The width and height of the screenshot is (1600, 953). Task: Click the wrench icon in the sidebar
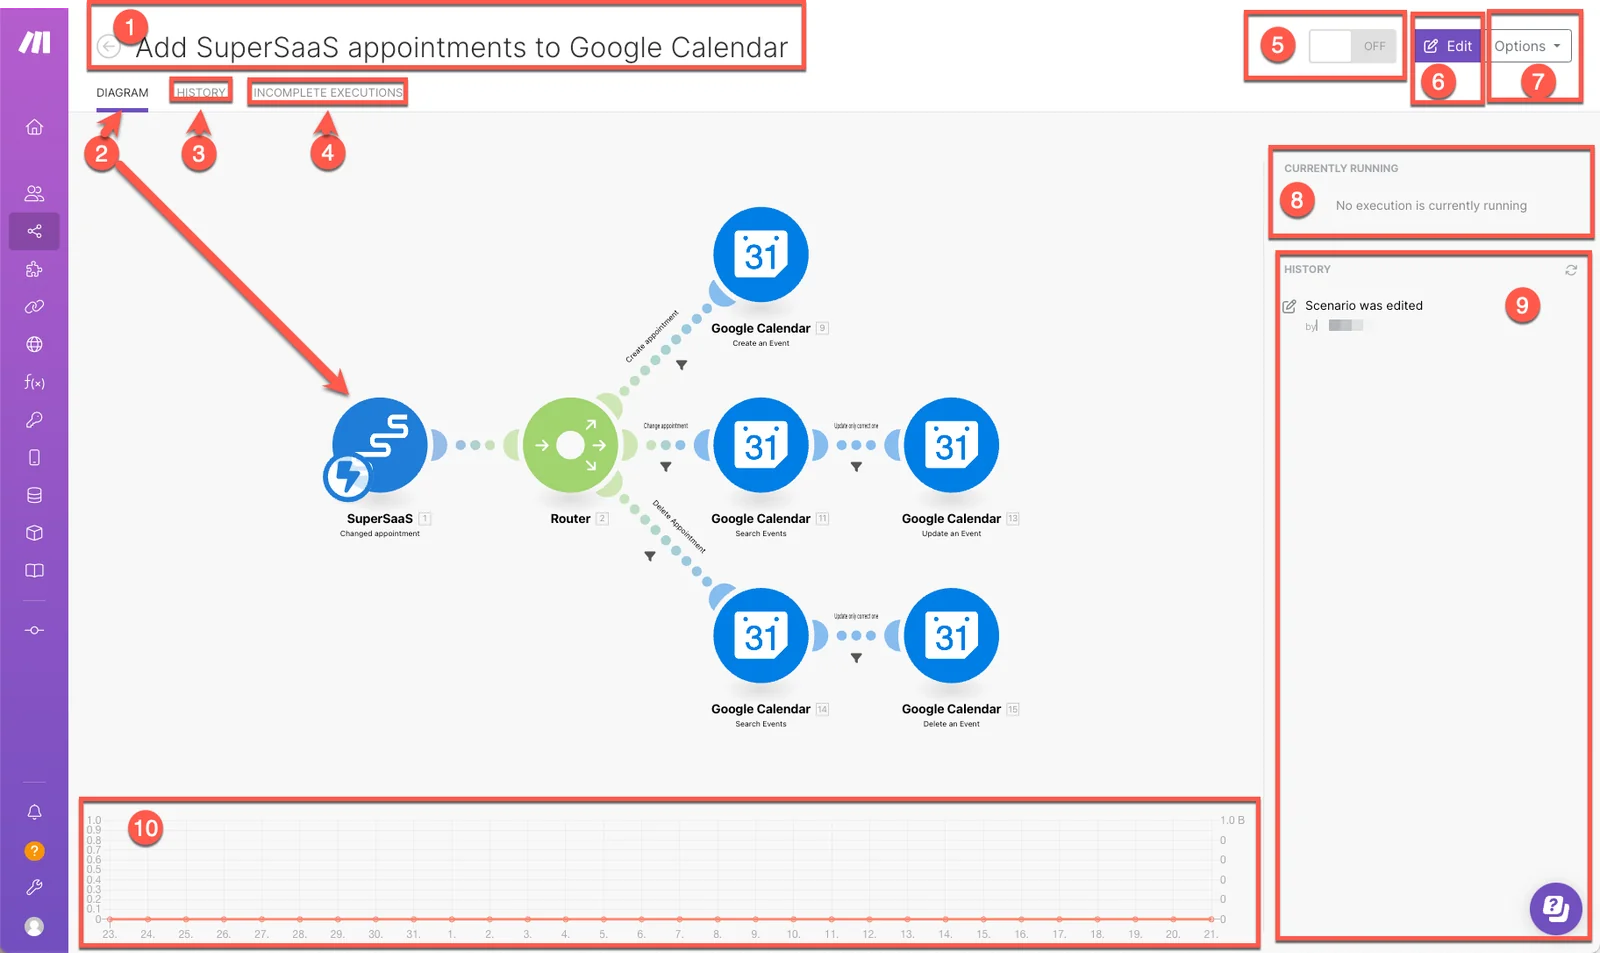[34, 887]
